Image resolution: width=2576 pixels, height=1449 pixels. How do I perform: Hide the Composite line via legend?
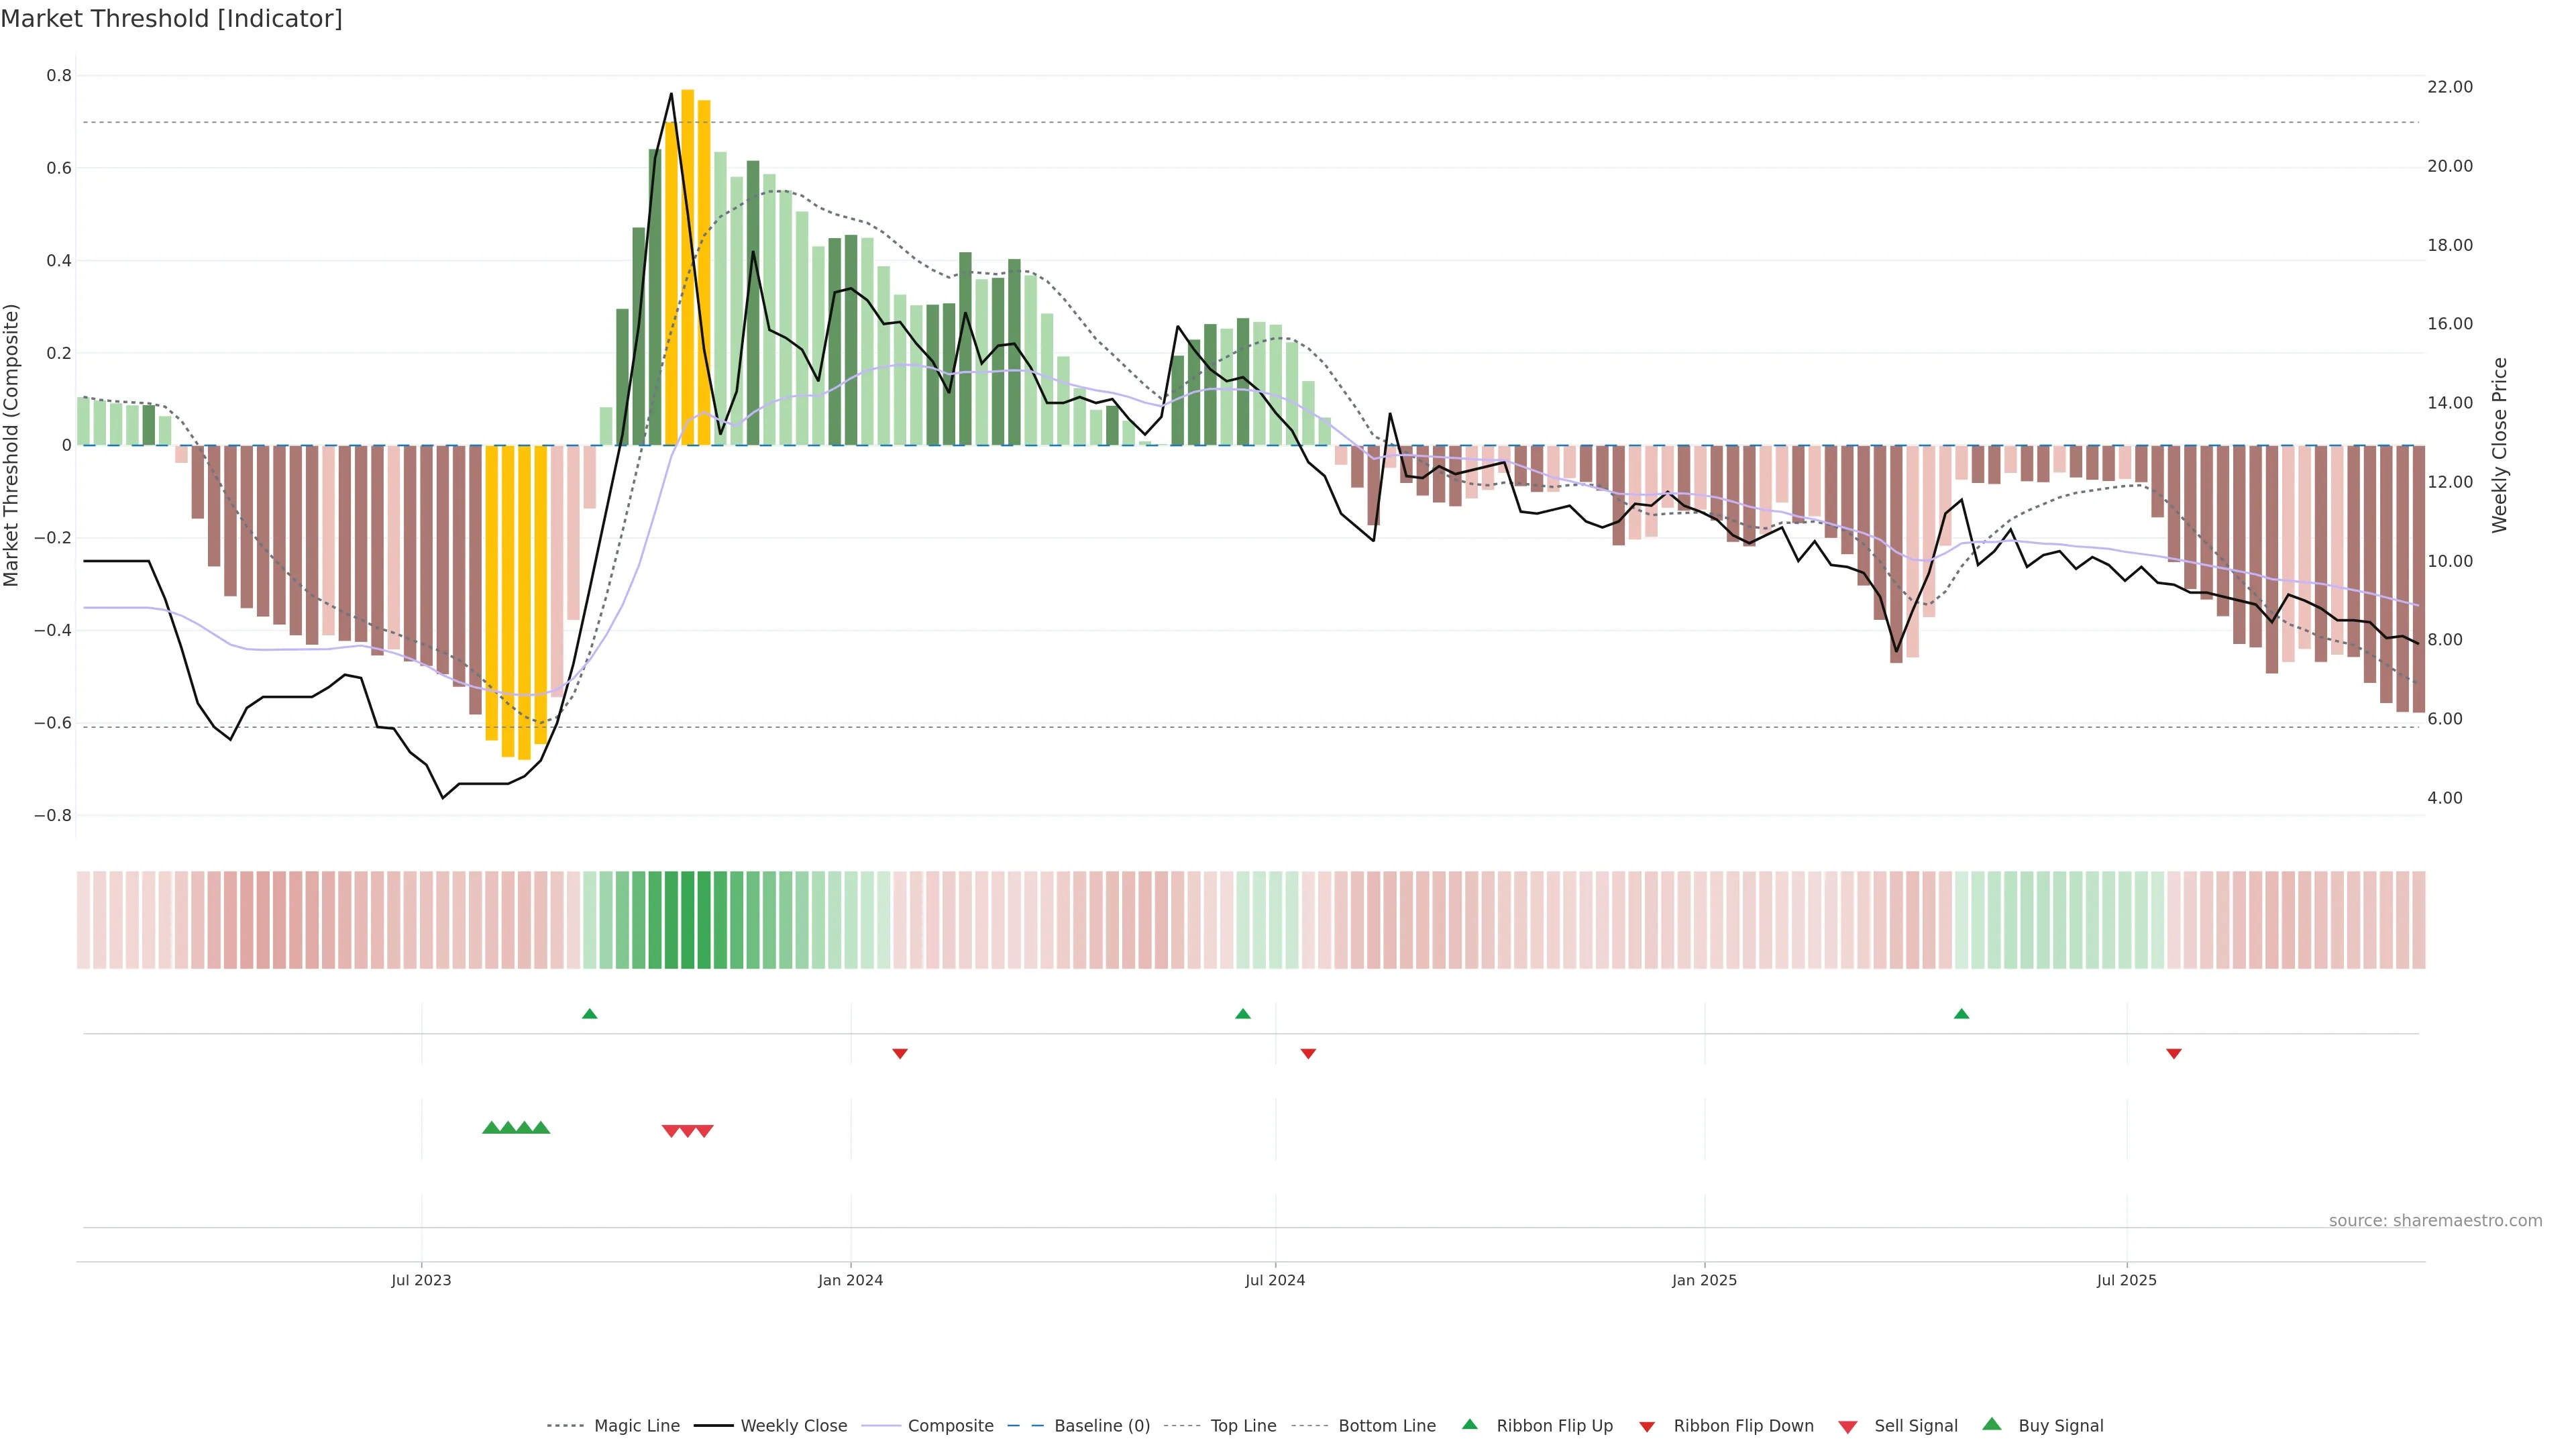pos(950,1426)
